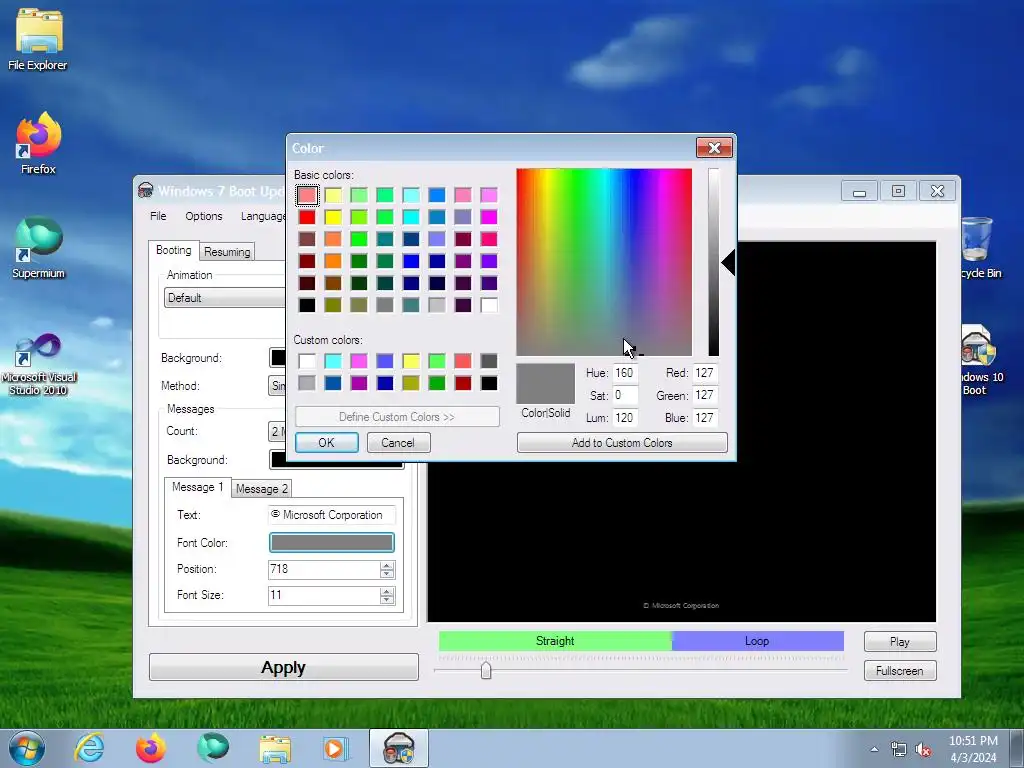Click the Hue value field
Image resolution: width=1024 pixels, height=768 pixels.
click(x=625, y=373)
